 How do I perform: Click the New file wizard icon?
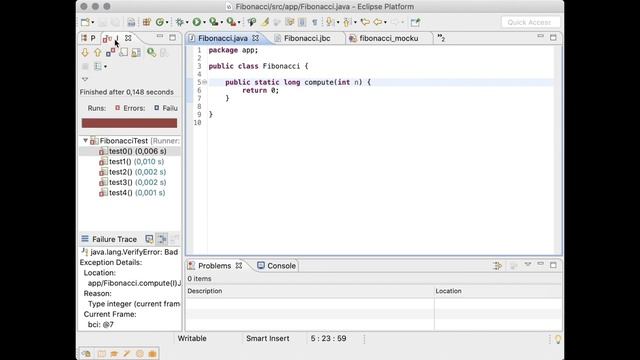[x=85, y=22]
